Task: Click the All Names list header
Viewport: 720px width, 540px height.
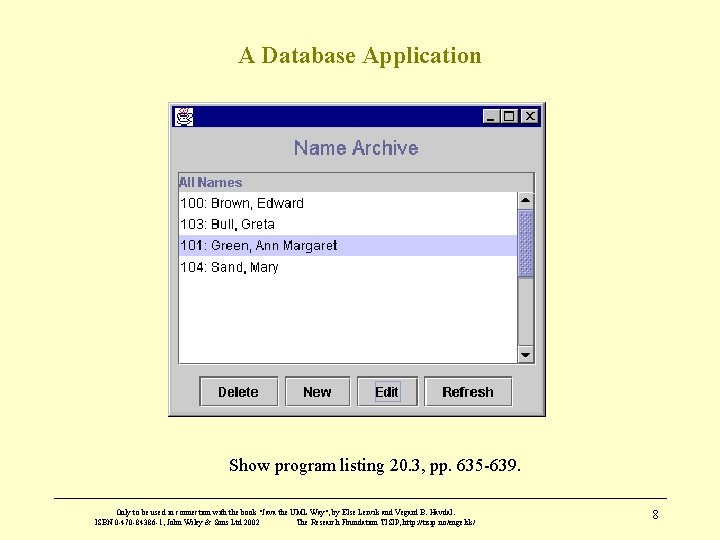Action: 356,182
